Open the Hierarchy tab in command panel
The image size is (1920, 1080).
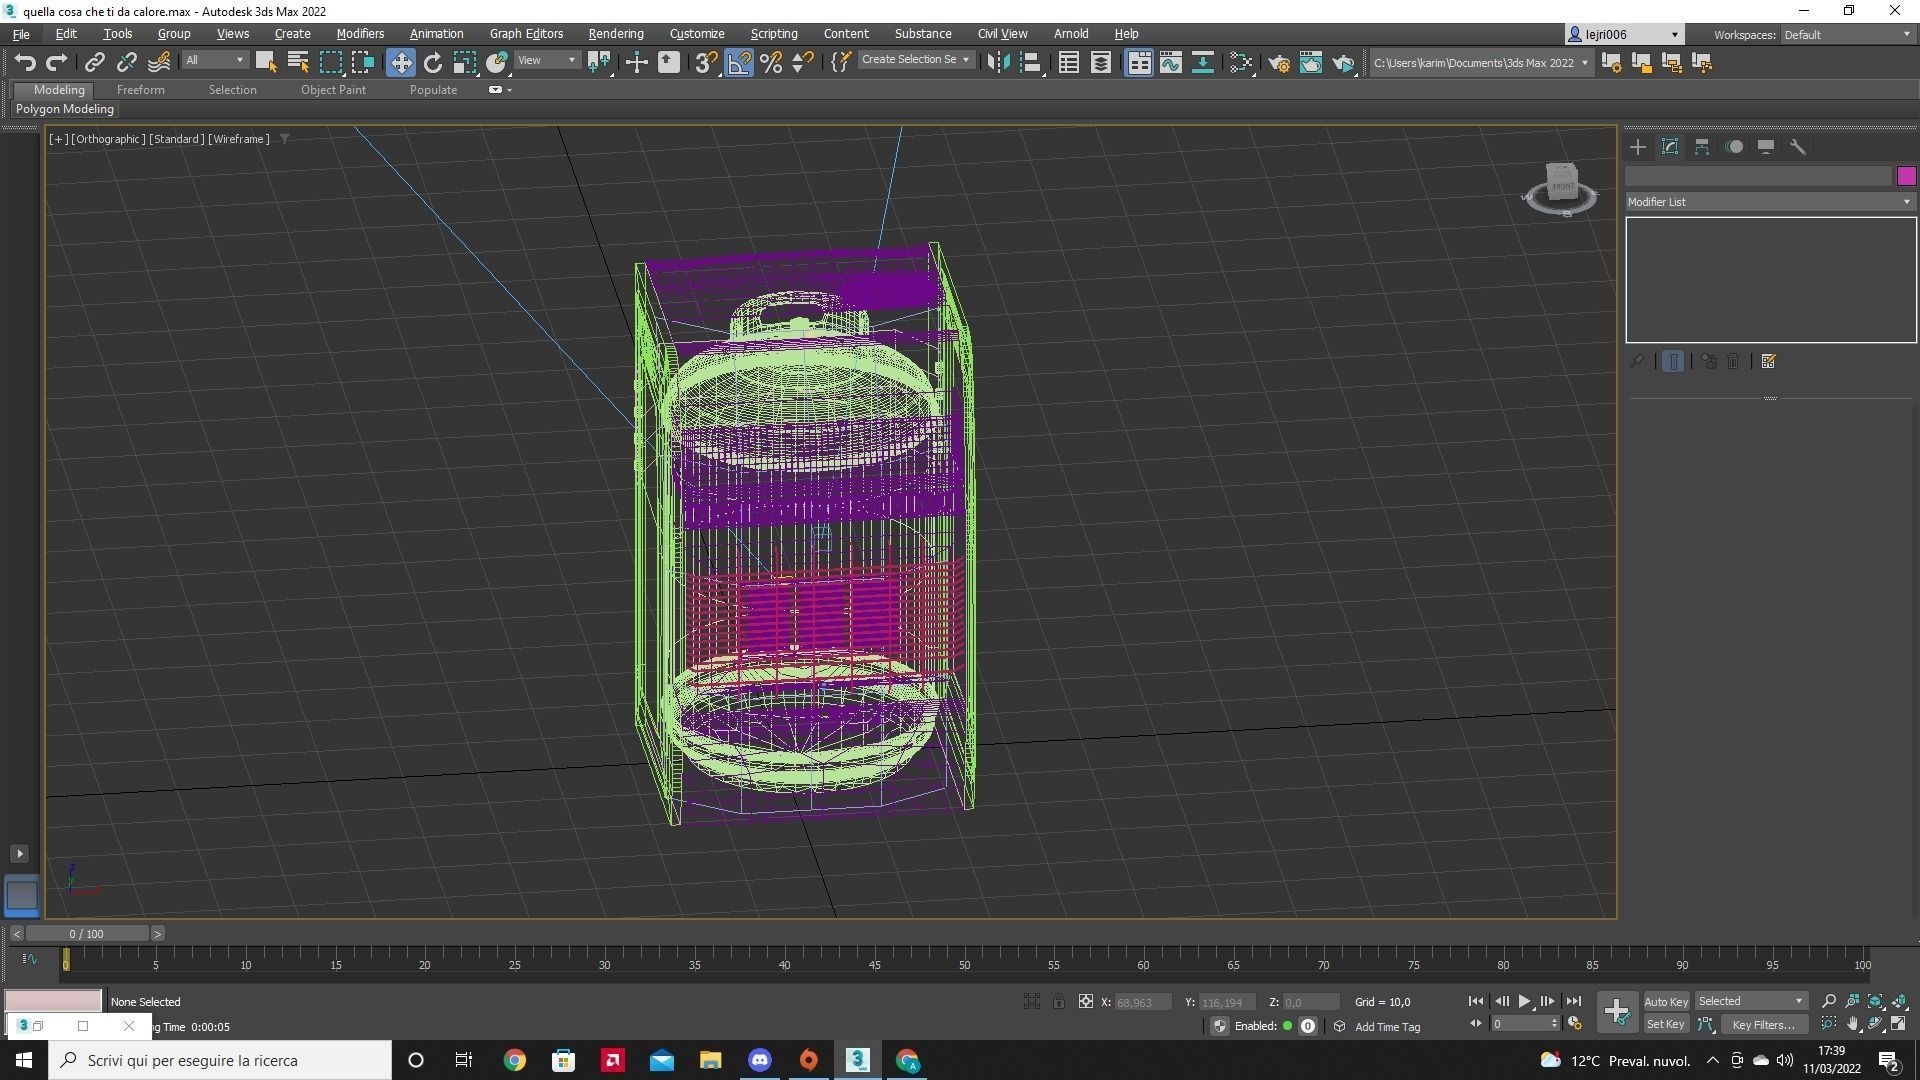point(1701,147)
